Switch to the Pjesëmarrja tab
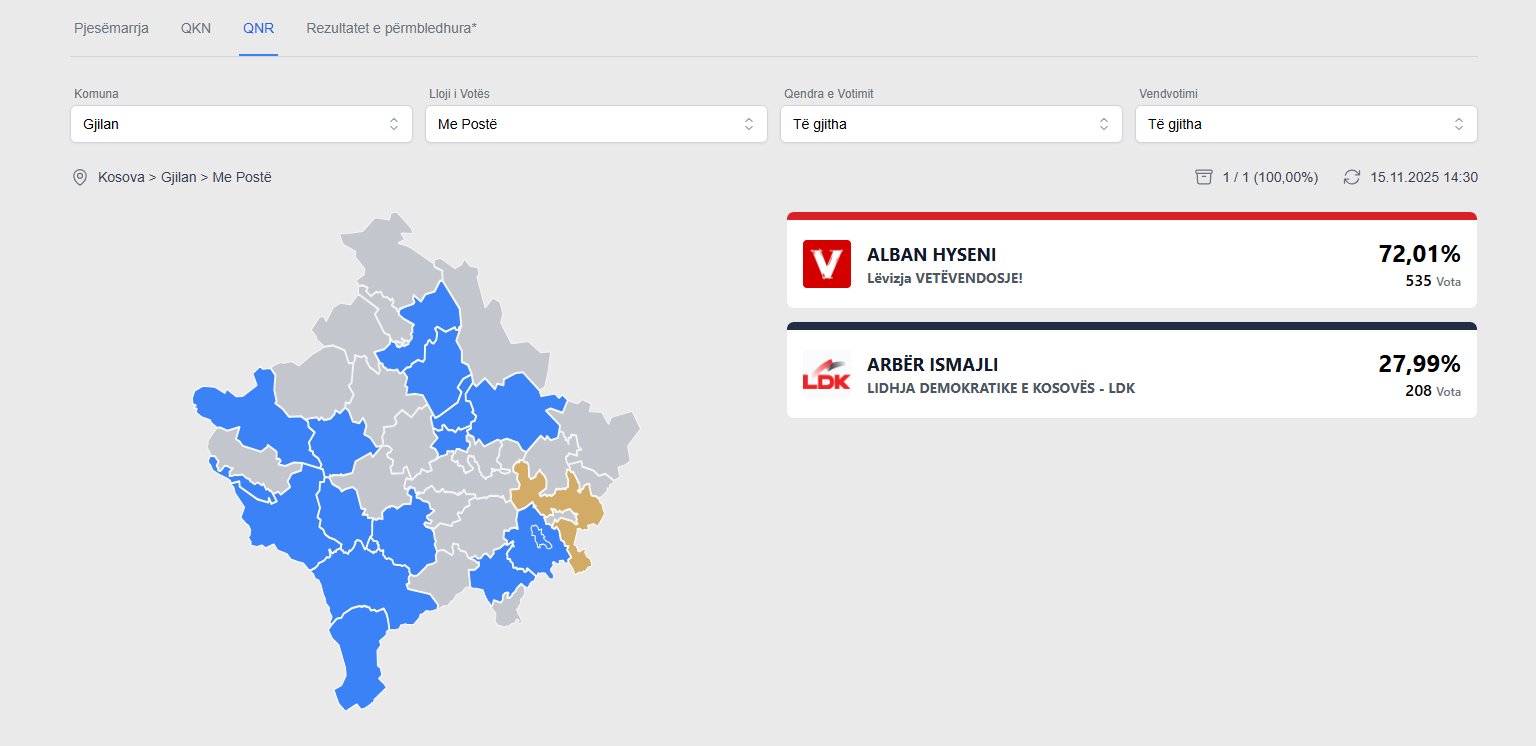Image resolution: width=1536 pixels, height=746 pixels. tap(111, 28)
